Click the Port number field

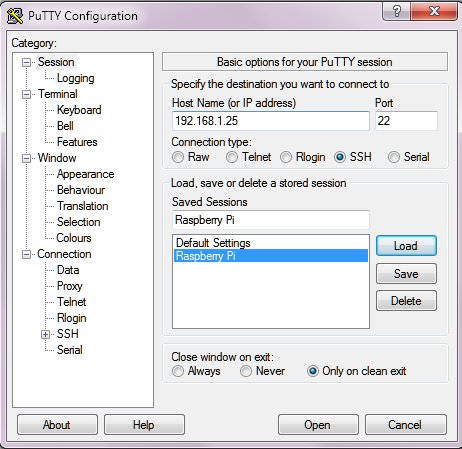[406, 121]
